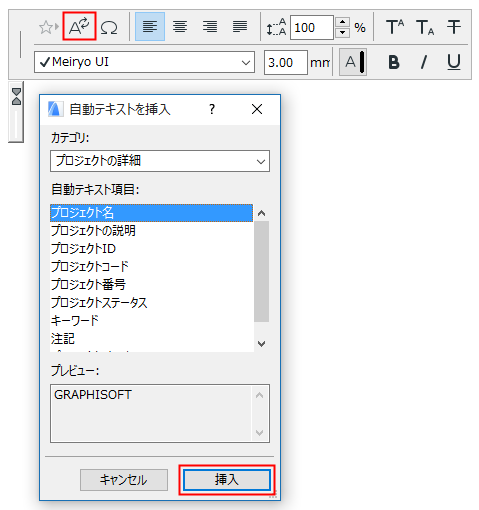The height and width of the screenshot is (510, 479).
Task: Click the 挿入 button
Action: click(x=227, y=480)
